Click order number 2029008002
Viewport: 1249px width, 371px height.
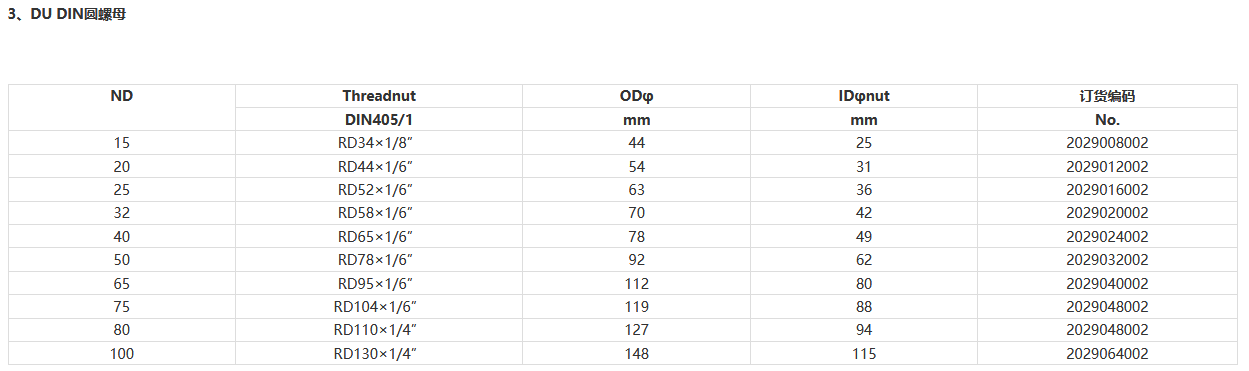(1107, 143)
